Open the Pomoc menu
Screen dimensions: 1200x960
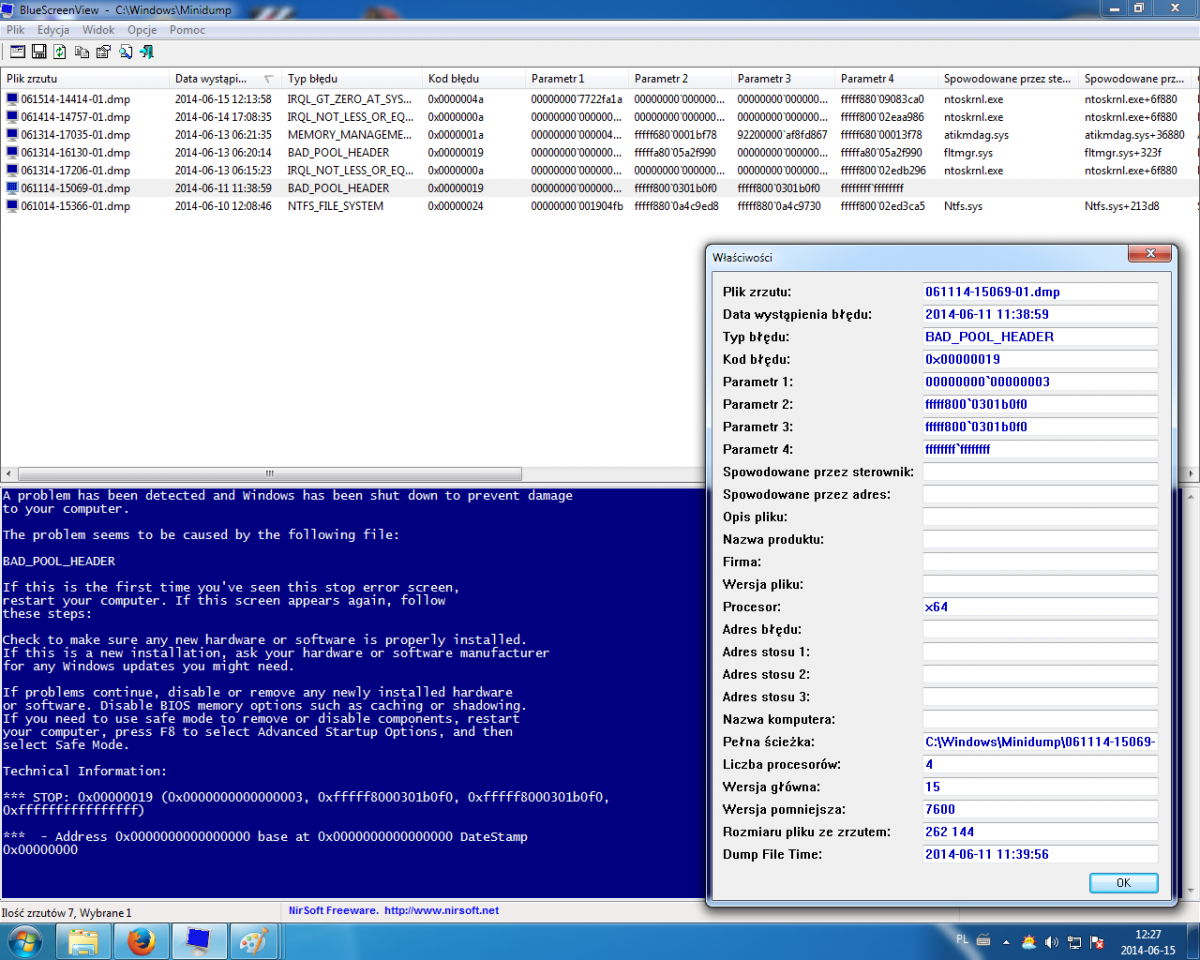pos(187,30)
